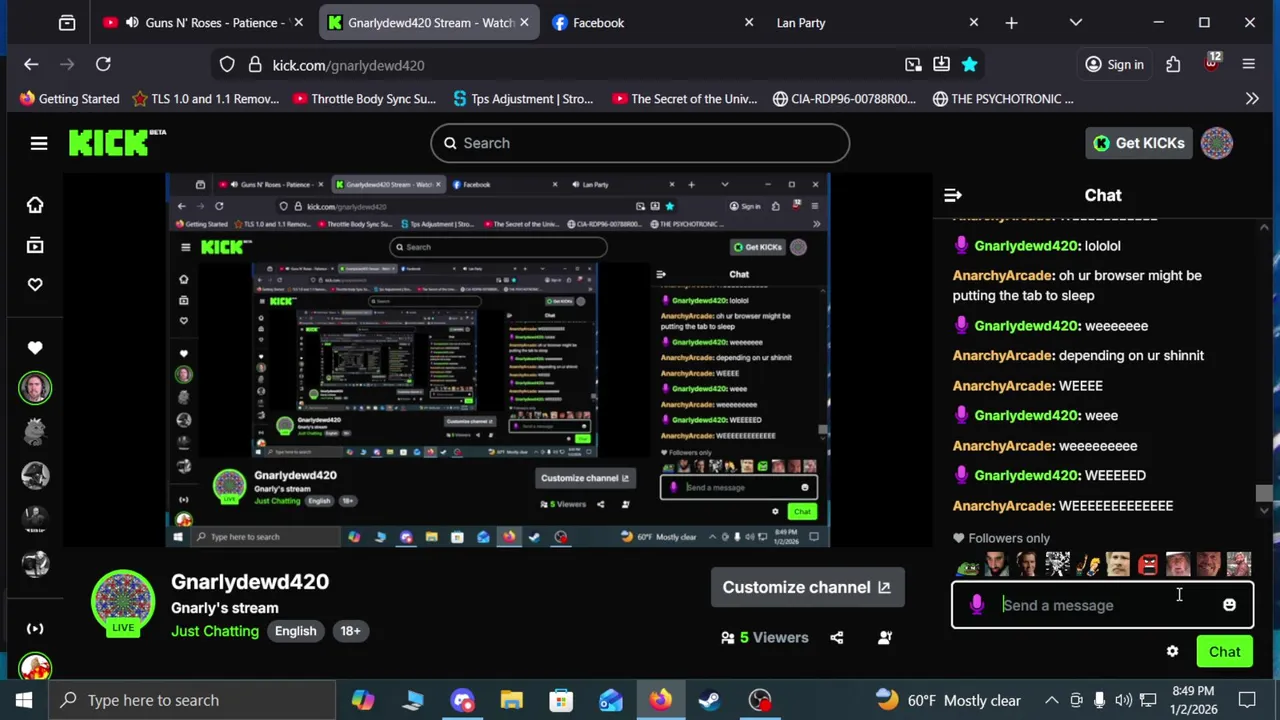
Task: Open the Throttle Body Sync bookmark
Action: (364, 98)
